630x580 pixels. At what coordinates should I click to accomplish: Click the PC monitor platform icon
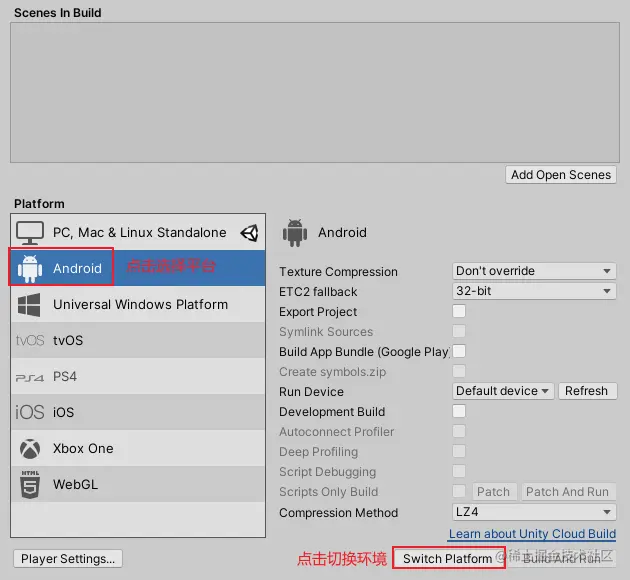[30, 233]
